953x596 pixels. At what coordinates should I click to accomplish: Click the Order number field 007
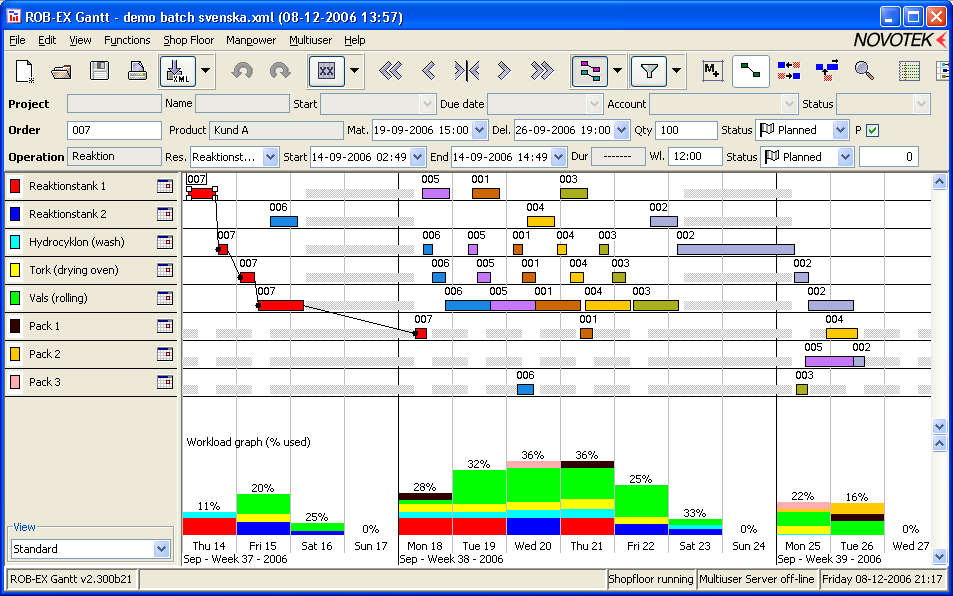click(114, 130)
